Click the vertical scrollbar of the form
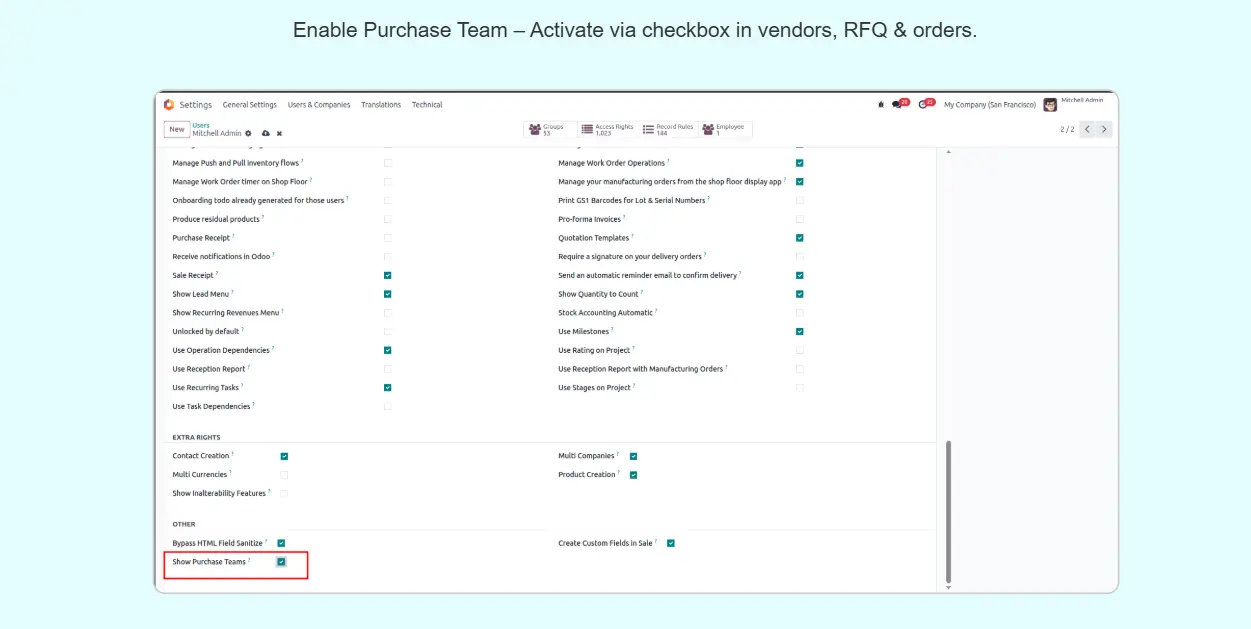1251x629 pixels. click(948, 510)
